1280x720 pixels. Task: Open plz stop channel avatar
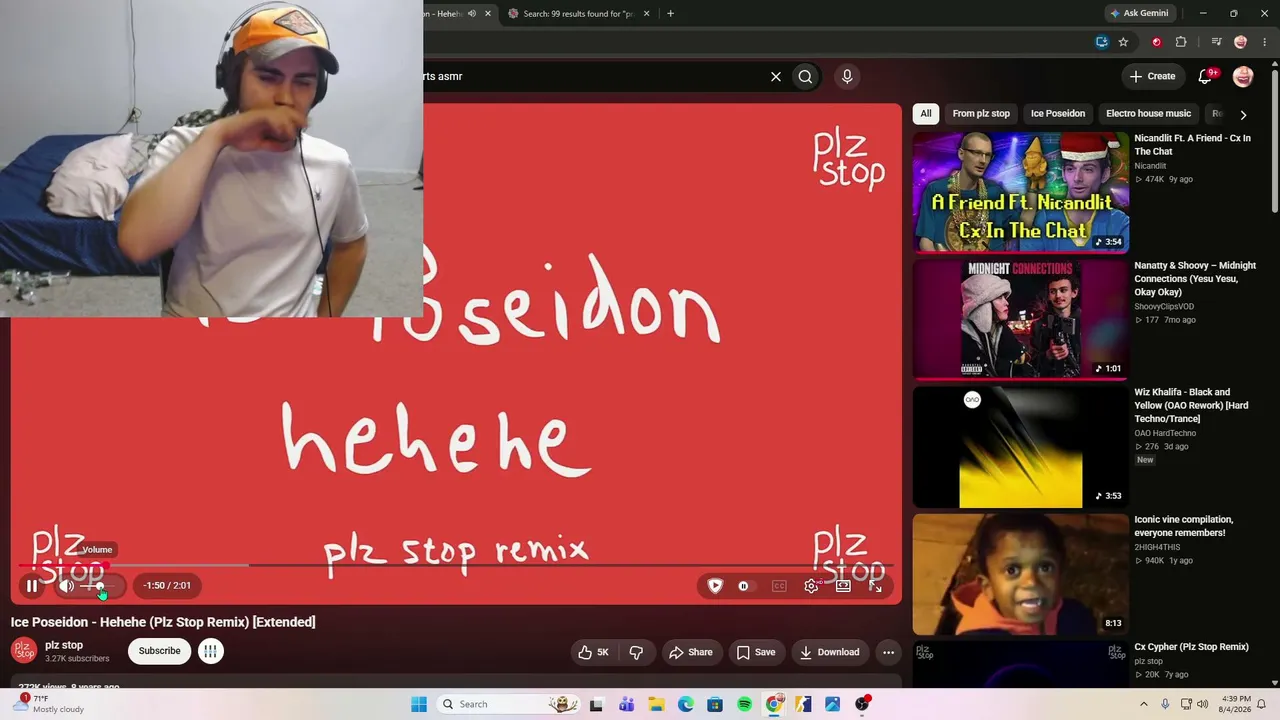pyautogui.click(x=24, y=651)
